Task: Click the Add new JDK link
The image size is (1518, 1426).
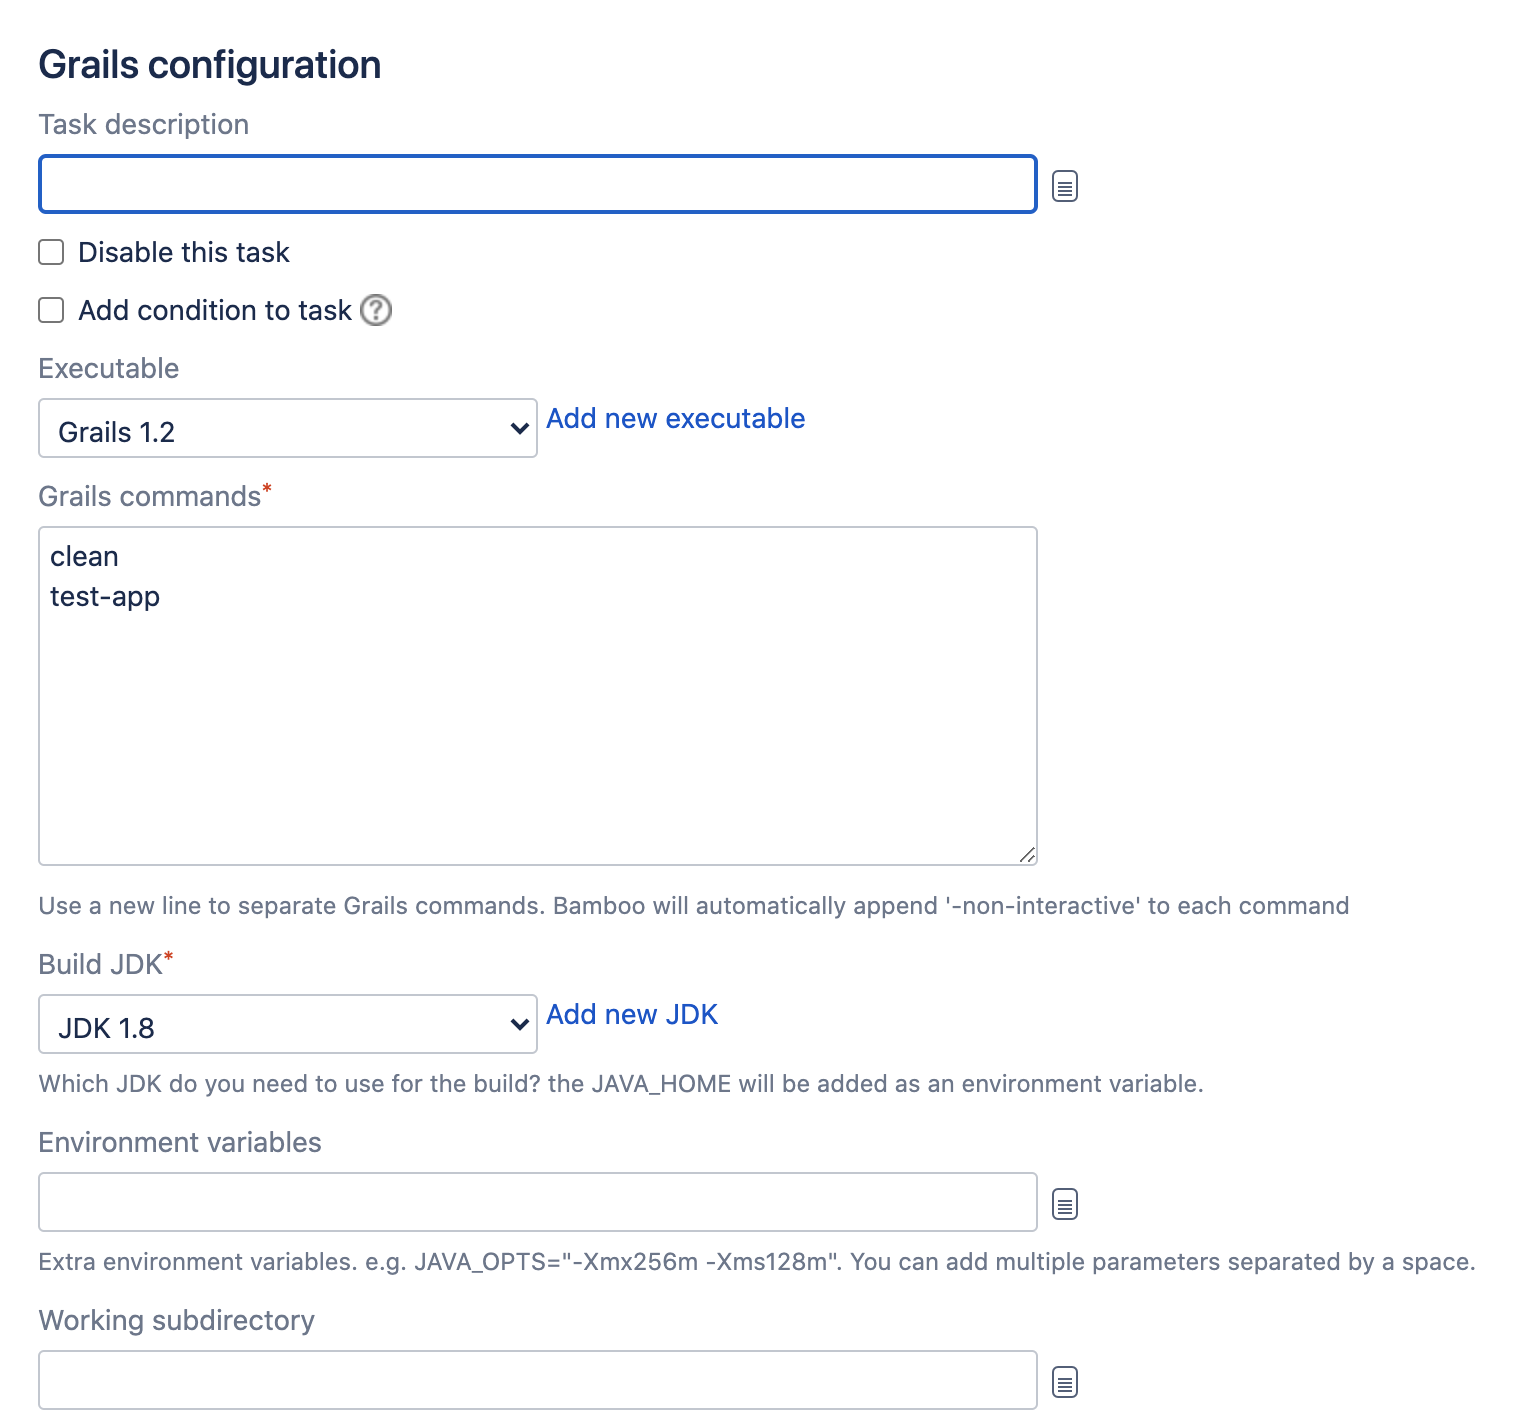Action: (632, 1015)
